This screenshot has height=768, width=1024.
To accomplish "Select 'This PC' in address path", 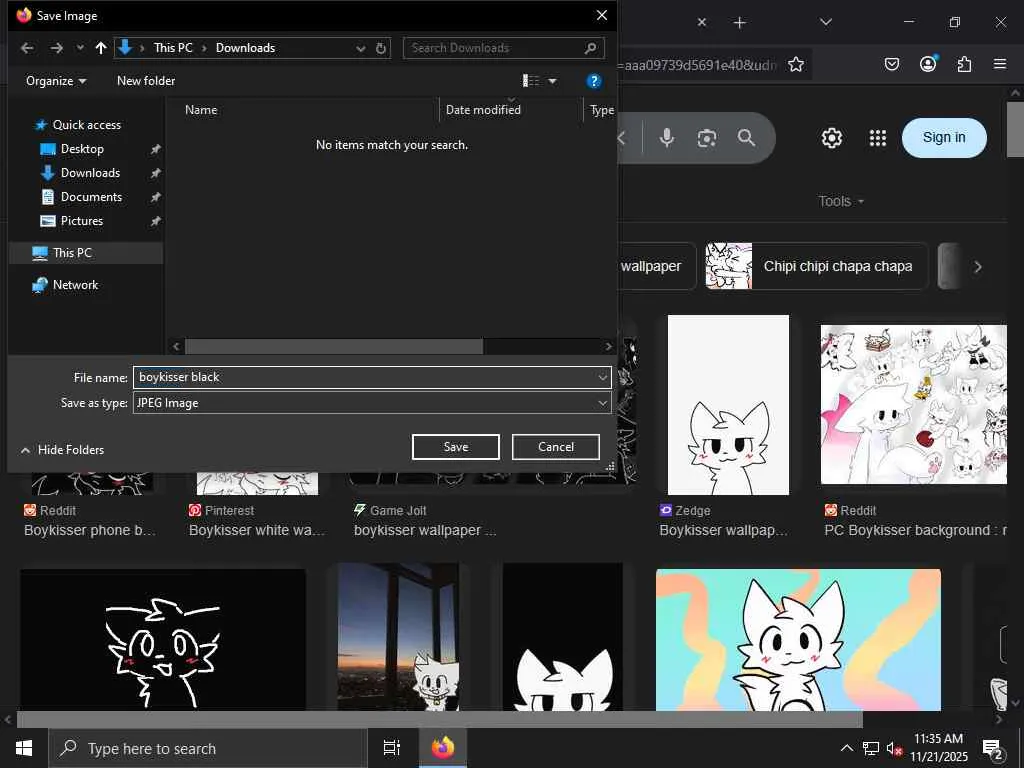I will [173, 48].
